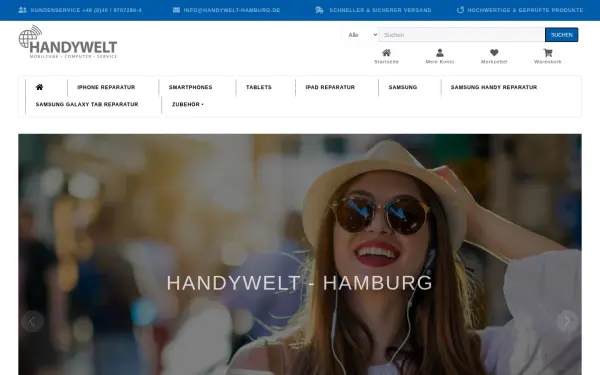Open Samsung menu item

(x=403, y=87)
